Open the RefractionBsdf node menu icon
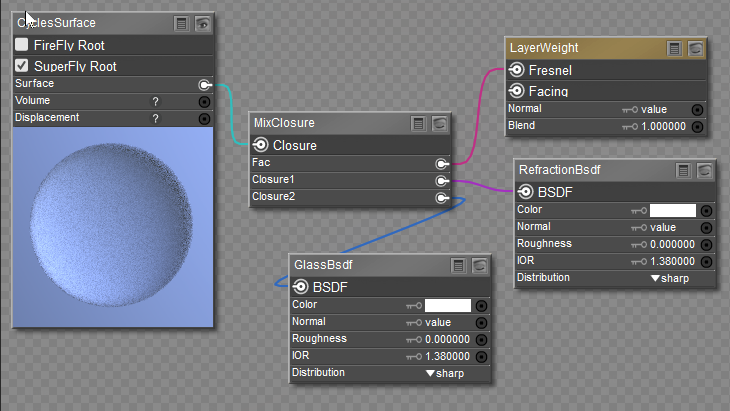 (x=683, y=171)
